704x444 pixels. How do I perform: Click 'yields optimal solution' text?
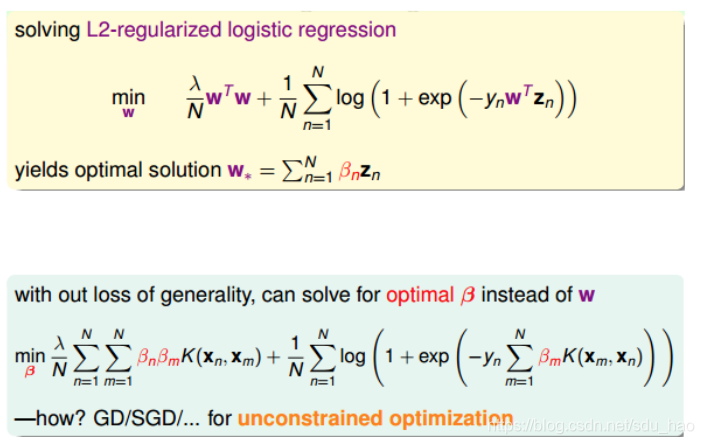(118, 170)
